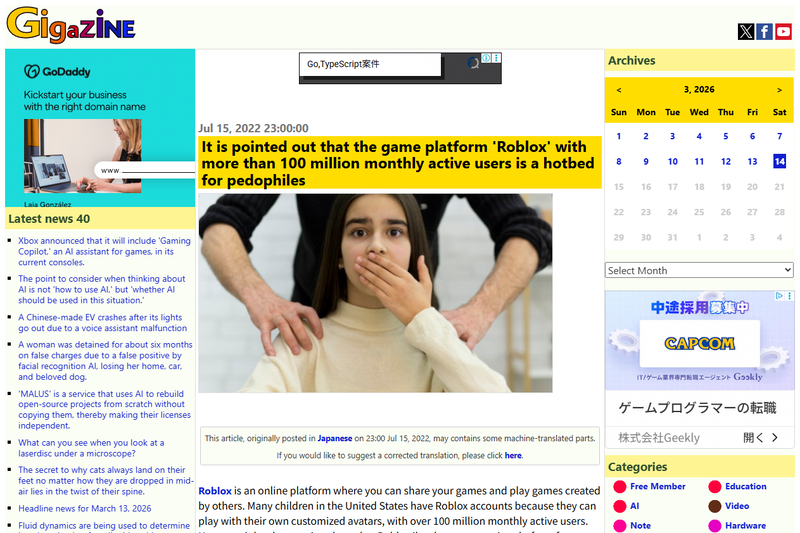Select March 1 in the calendar
The height and width of the screenshot is (533, 800).
(x=619, y=136)
